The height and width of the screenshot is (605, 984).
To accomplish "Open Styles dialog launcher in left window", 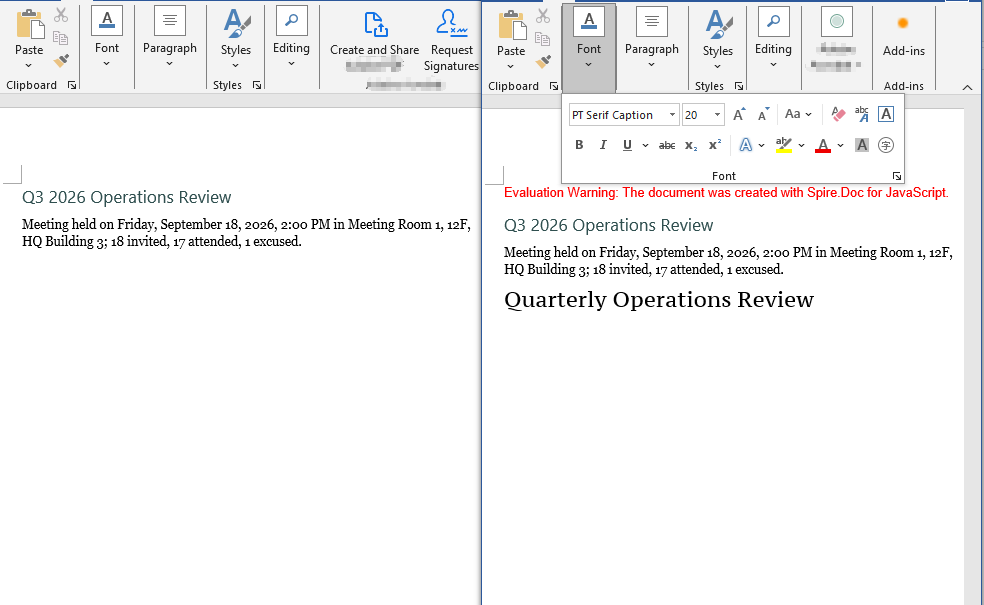I will click(257, 85).
